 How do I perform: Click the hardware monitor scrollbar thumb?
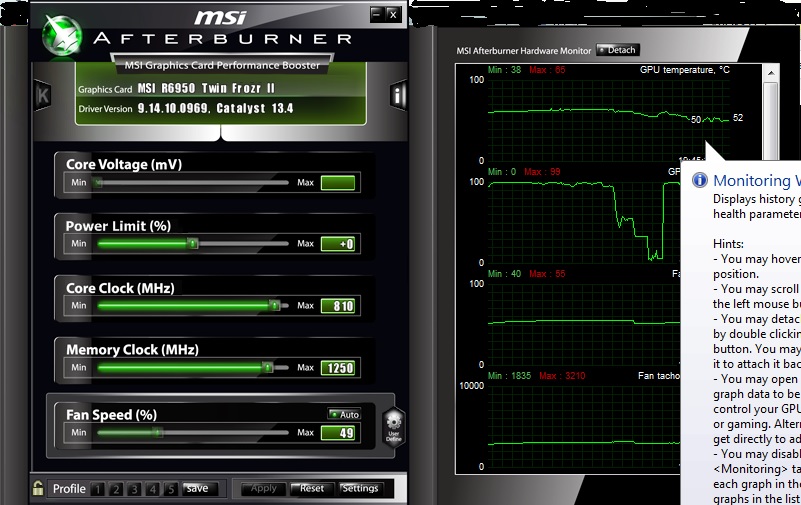tap(771, 120)
